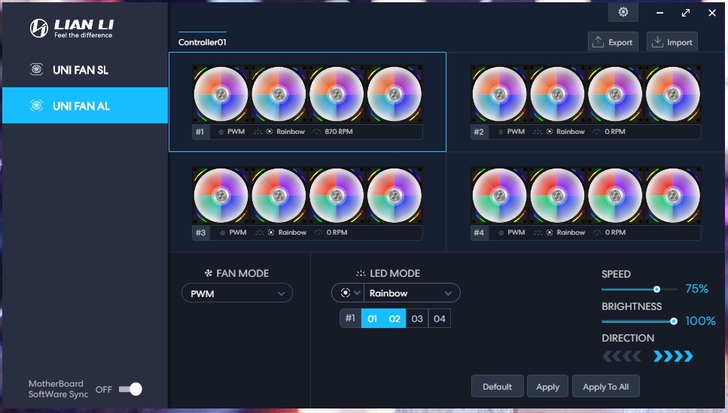Screen dimensions: 728x413
Task: Switch to UNI FAN SL section
Action: [85, 70]
